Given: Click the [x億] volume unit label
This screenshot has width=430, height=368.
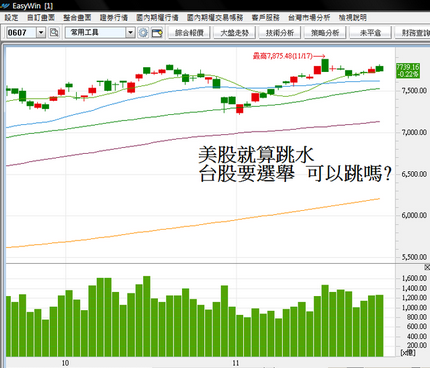Looking at the screenshot, I should click(408, 353).
